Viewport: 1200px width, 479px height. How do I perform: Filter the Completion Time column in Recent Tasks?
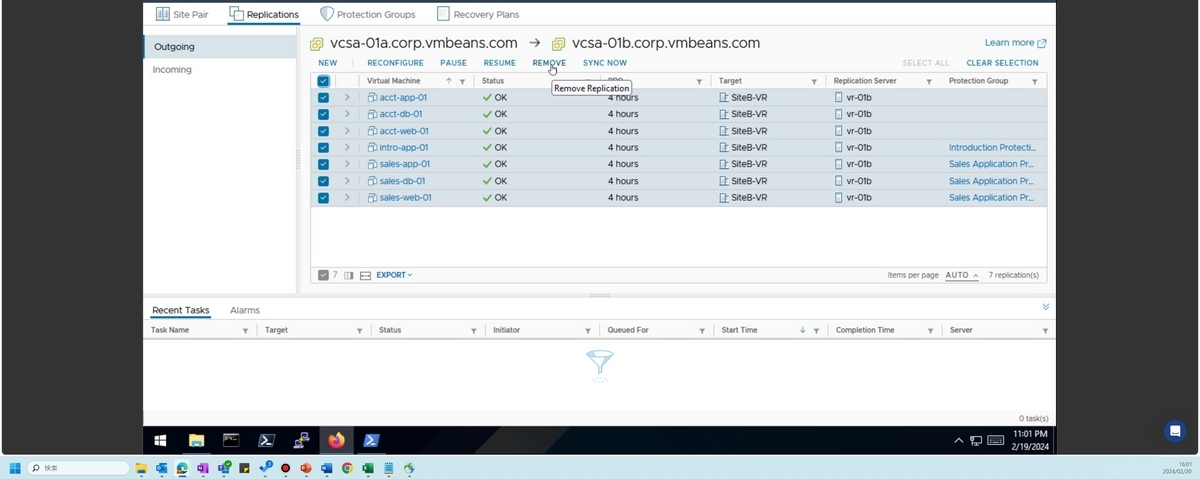pyautogui.click(x=931, y=330)
